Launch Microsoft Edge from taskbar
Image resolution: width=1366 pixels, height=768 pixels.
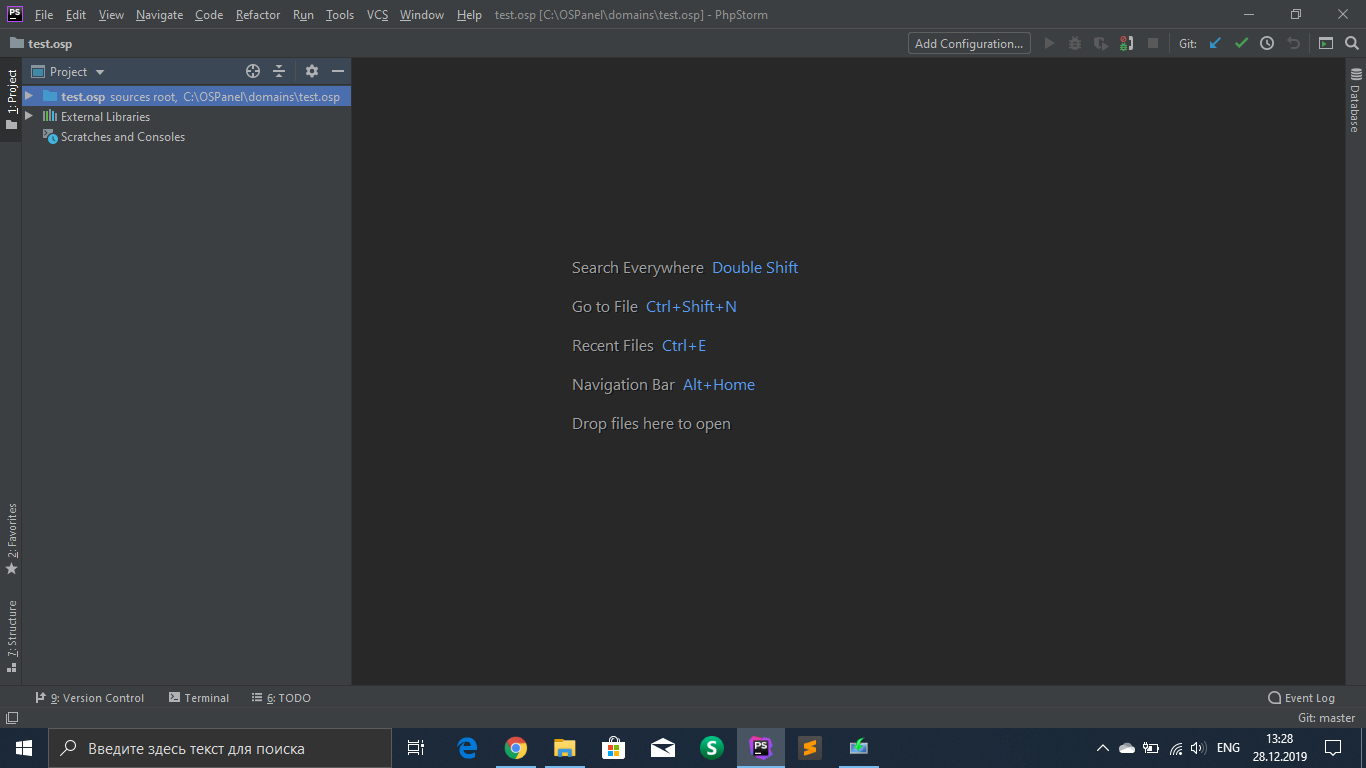point(467,748)
